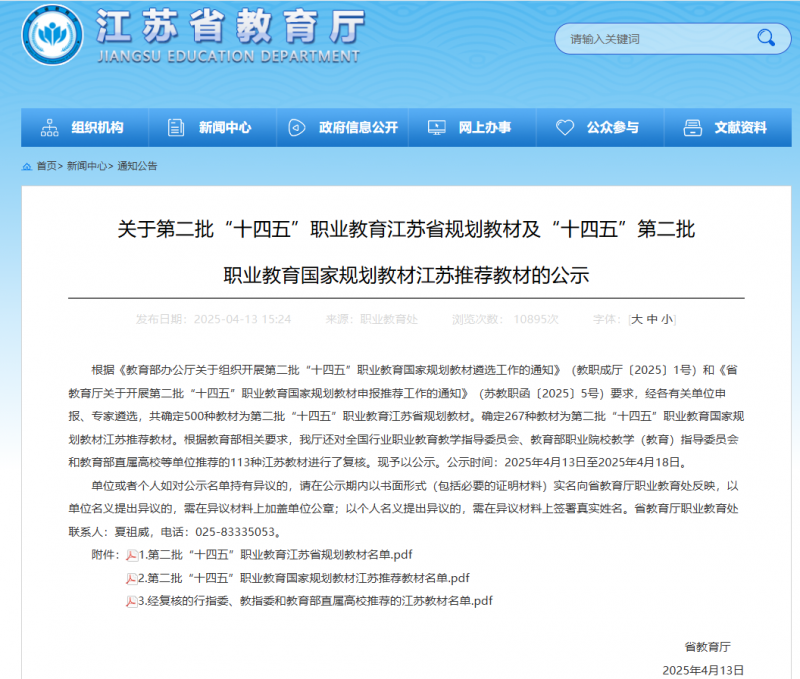
Task: Go to 首页 in the breadcrumb
Action: [46, 166]
